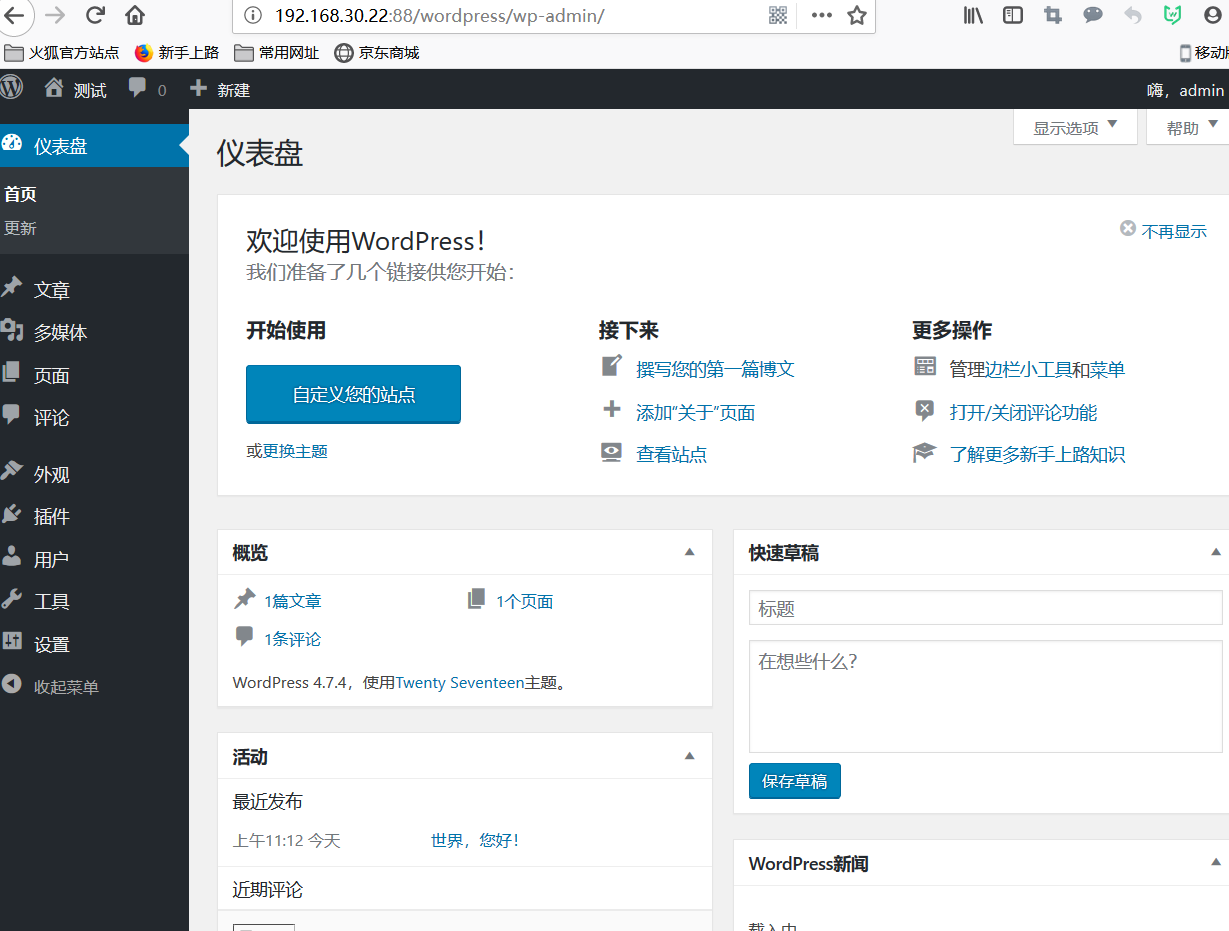Open the 打开/关闭评论功能 link
Viewport: 1229px width, 931px height.
tap(1023, 412)
